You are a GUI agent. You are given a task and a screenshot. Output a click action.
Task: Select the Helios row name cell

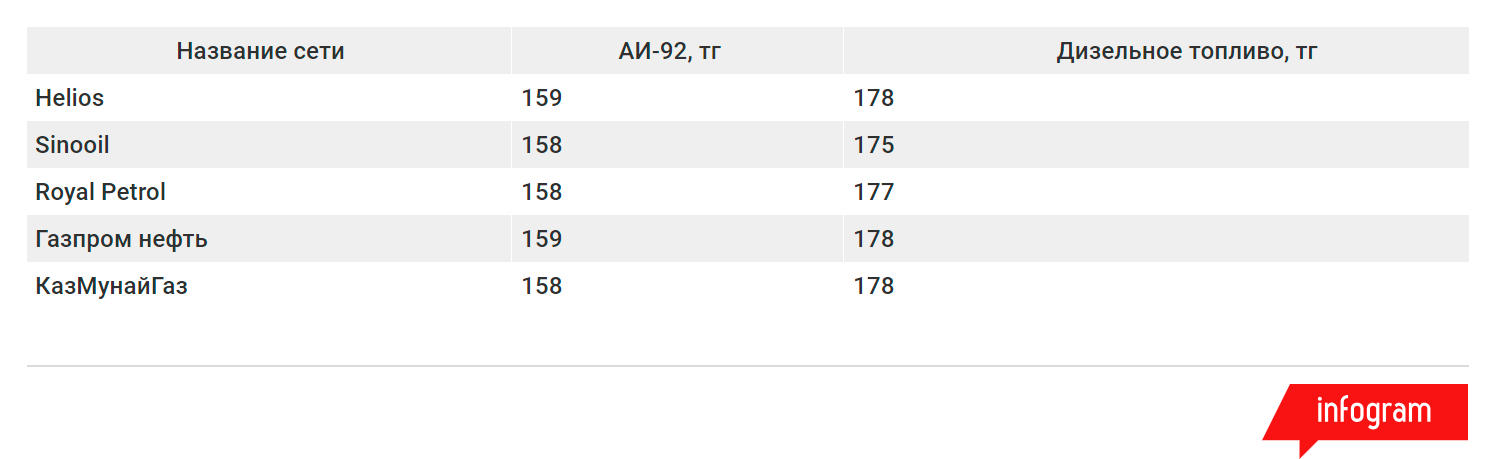pyautogui.click(x=70, y=98)
